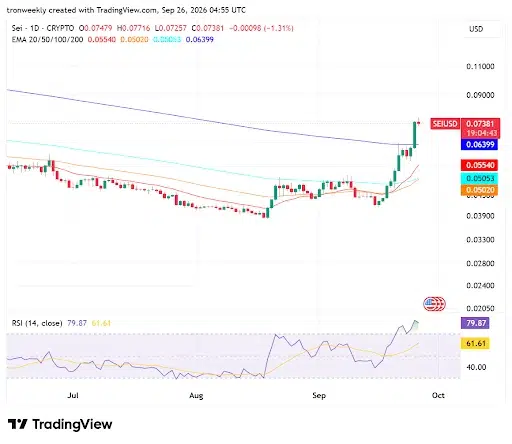The height and width of the screenshot is (444, 512).
Task: Click the Jul label on time axis
Action: coord(73,395)
